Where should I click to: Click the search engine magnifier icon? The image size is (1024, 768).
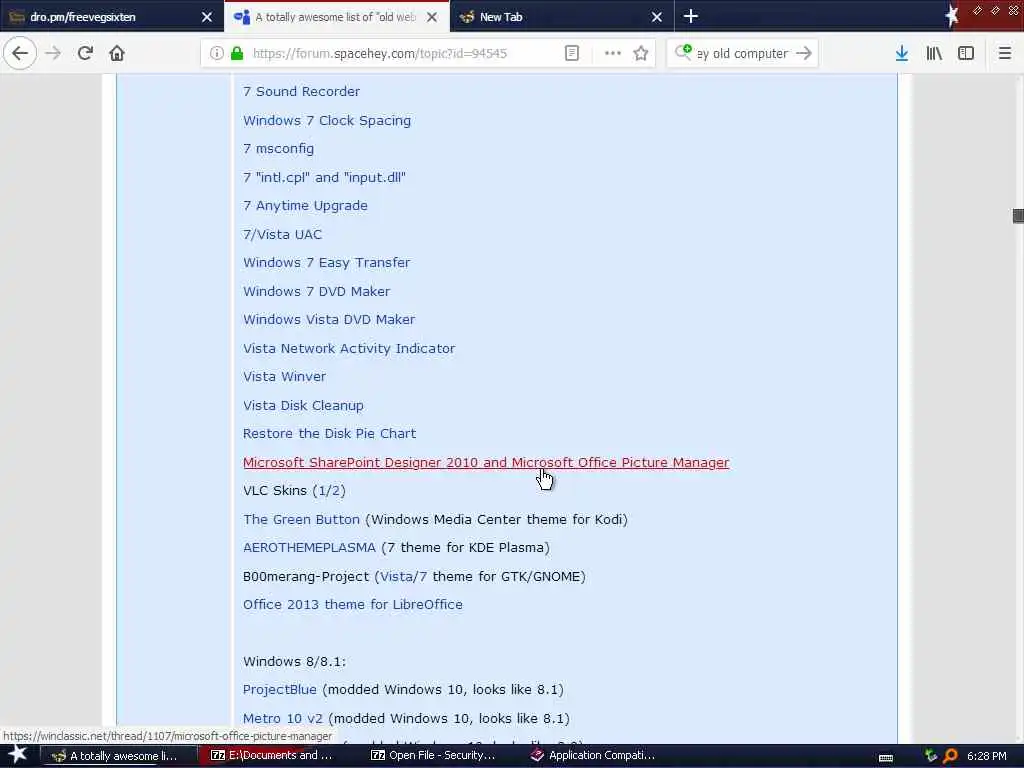coord(683,52)
